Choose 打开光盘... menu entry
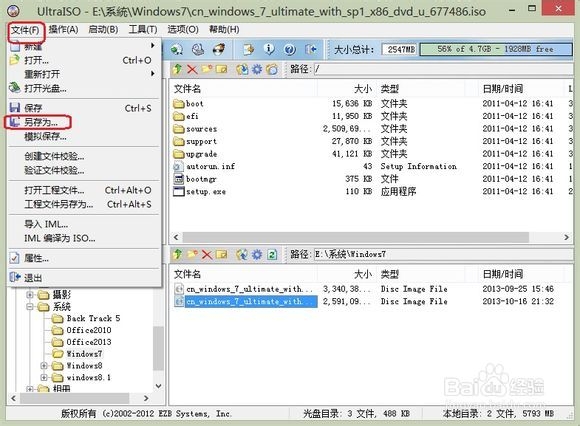580x426 pixels. pyautogui.click(x=84, y=88)
